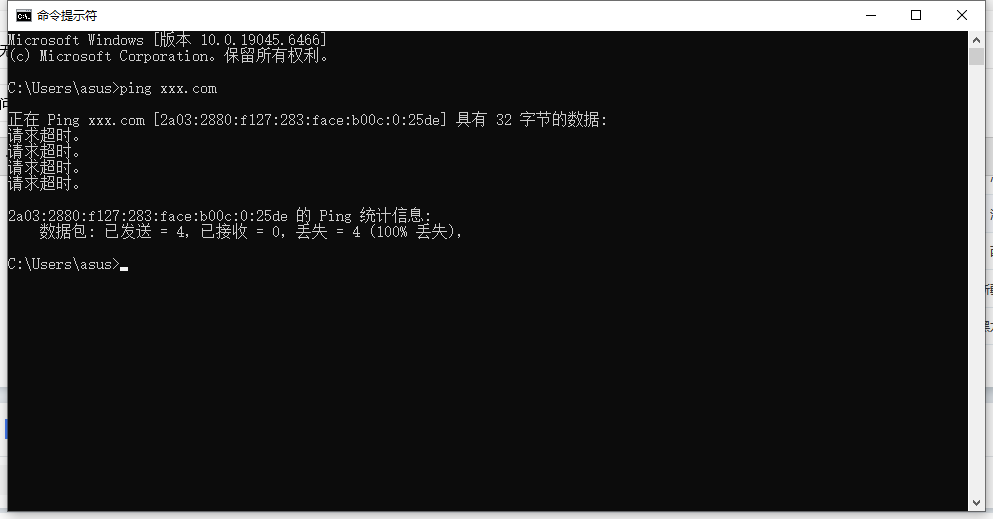Click the bracketed IPv6 address in the Ping line

[300, 120]
